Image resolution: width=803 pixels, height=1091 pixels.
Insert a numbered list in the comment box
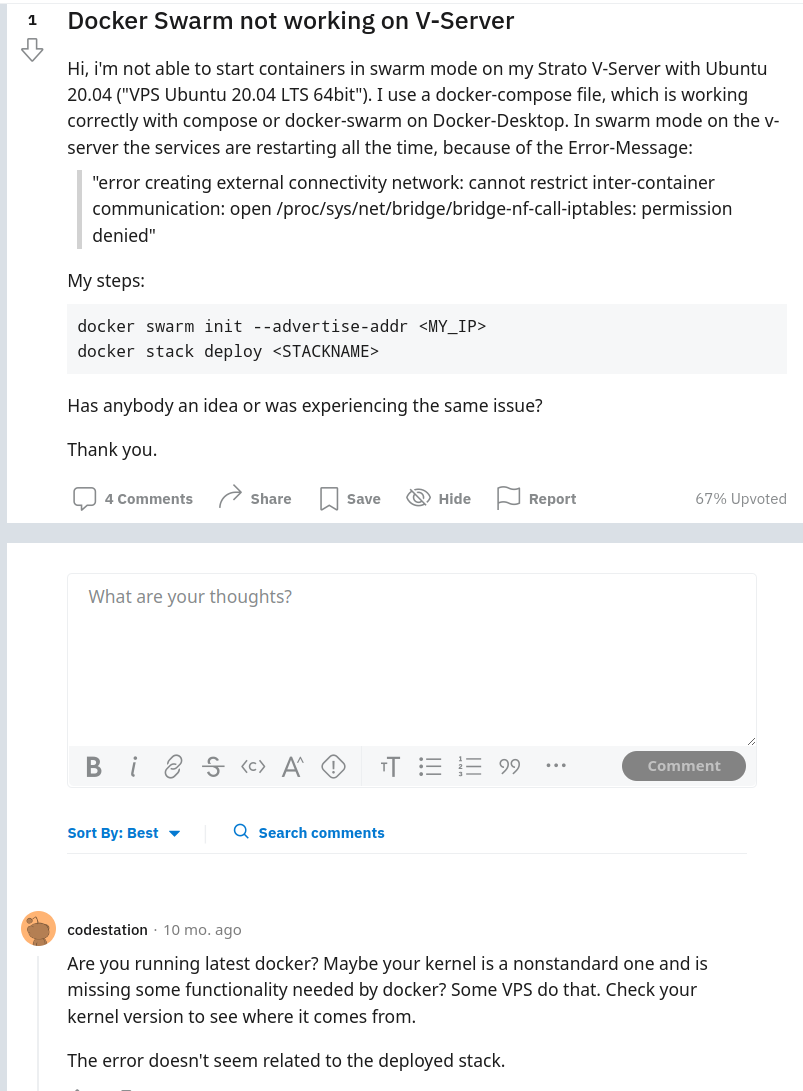click(470, 766)
